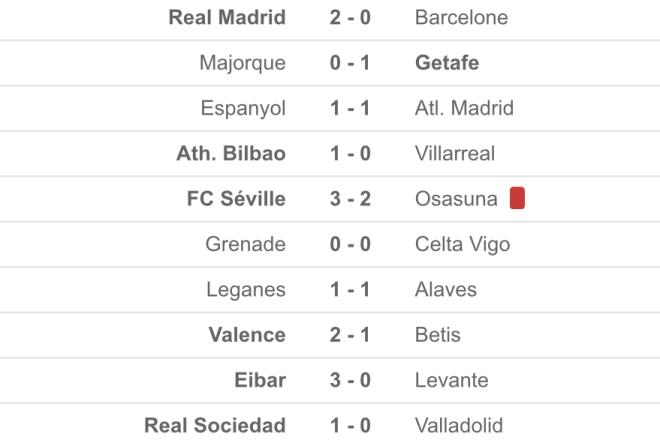Click the red card icon beside Osasuna
Viewport: 660px width, 446px height.
click(x=517, y=198)
